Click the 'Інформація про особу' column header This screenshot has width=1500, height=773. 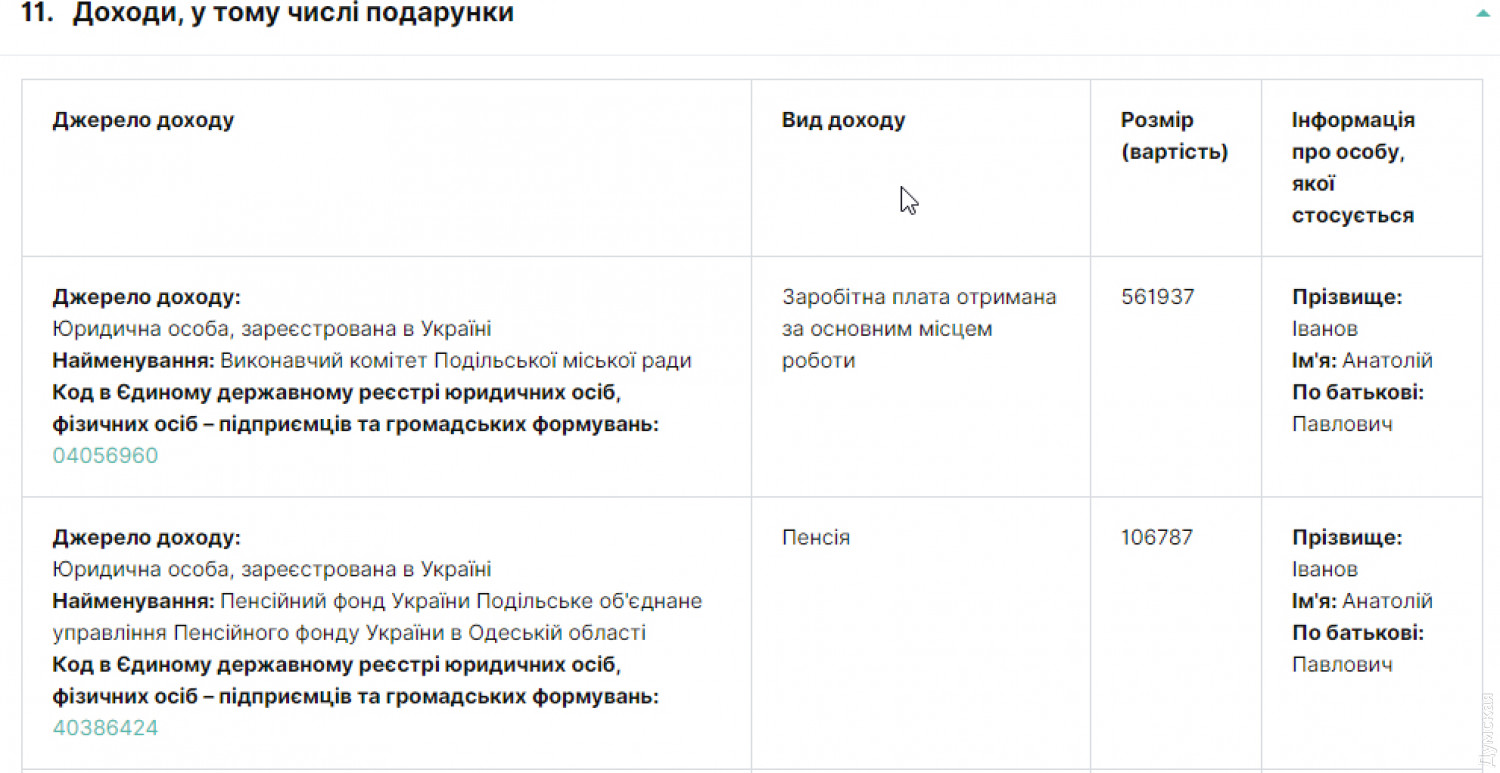[1353, 167]
